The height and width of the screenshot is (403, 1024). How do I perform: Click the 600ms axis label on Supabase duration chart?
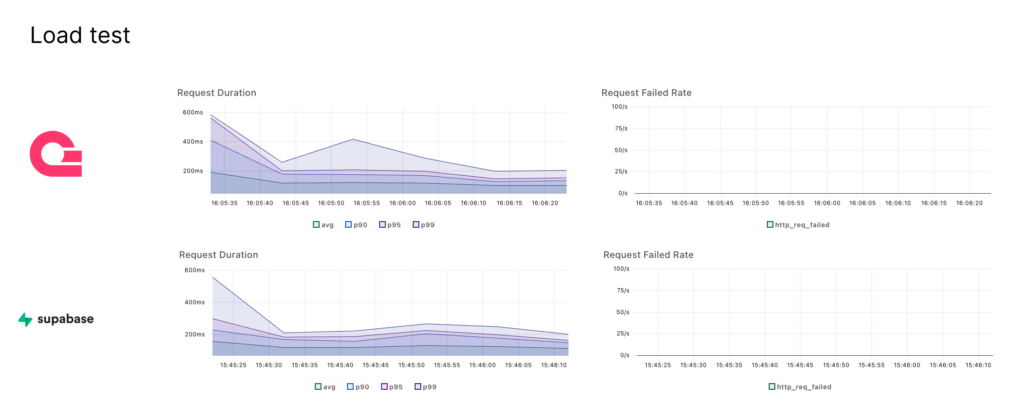pos(193,270)
